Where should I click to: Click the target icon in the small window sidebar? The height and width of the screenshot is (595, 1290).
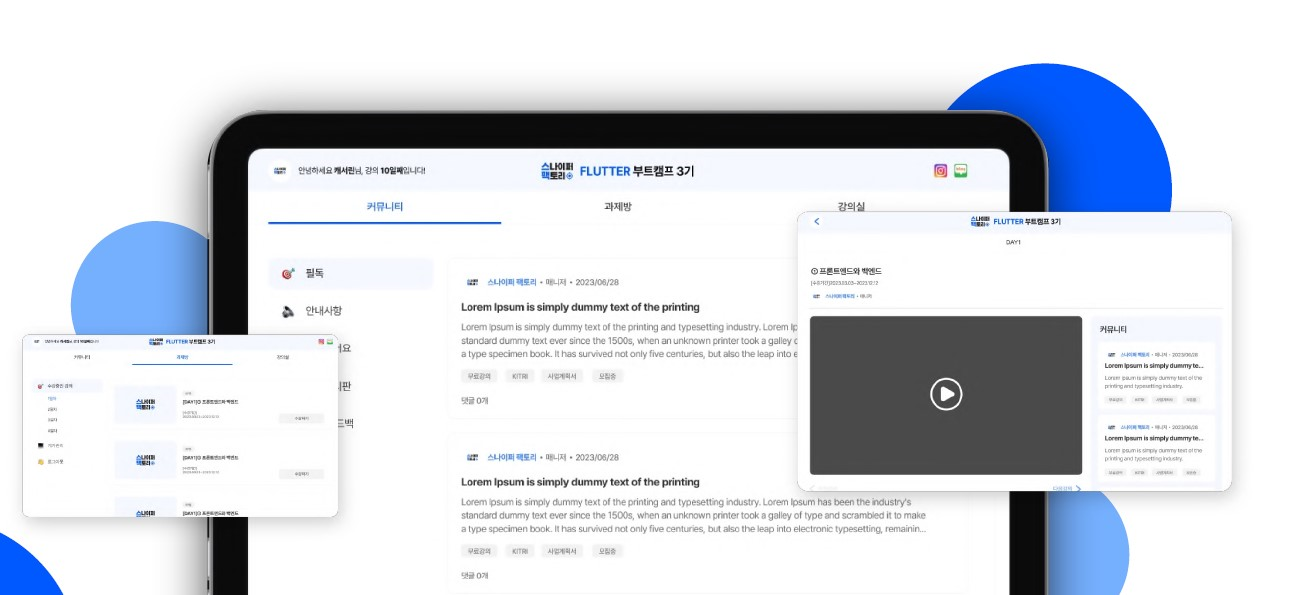[40, 385]
